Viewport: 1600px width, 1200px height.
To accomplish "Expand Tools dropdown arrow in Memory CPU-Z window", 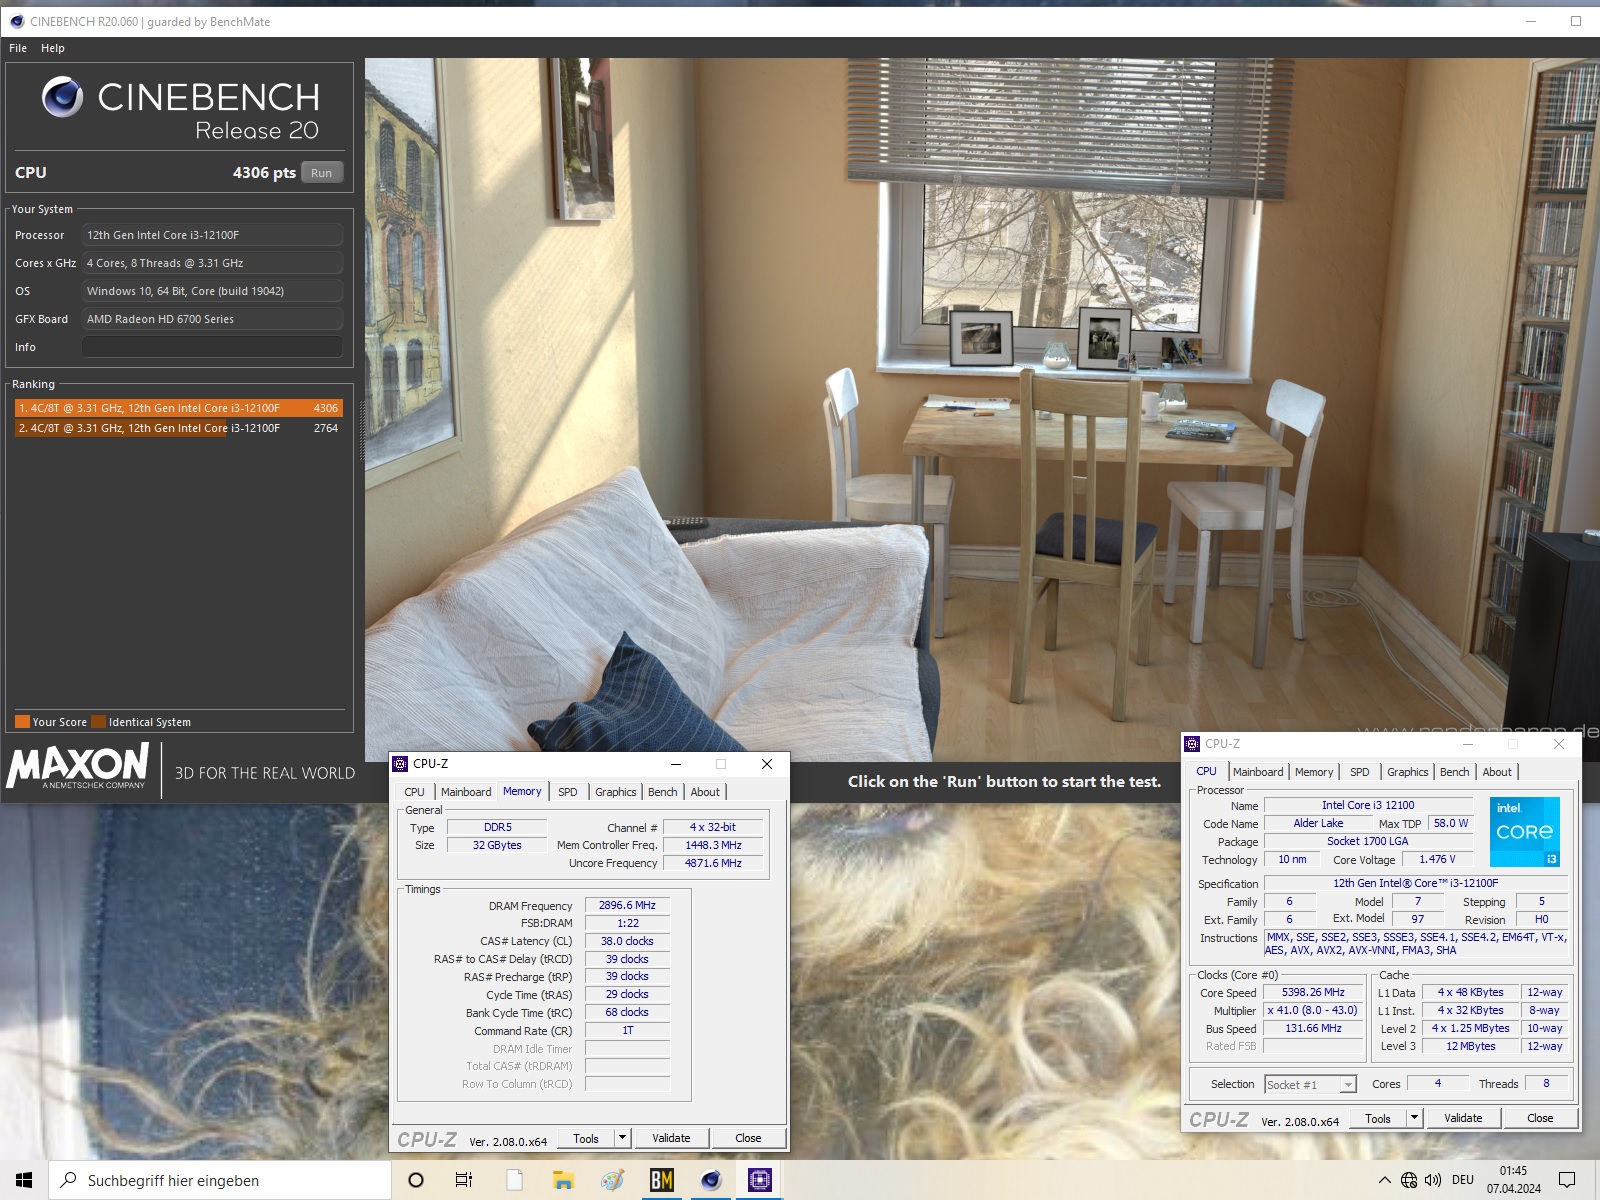I will point(622,1138).
